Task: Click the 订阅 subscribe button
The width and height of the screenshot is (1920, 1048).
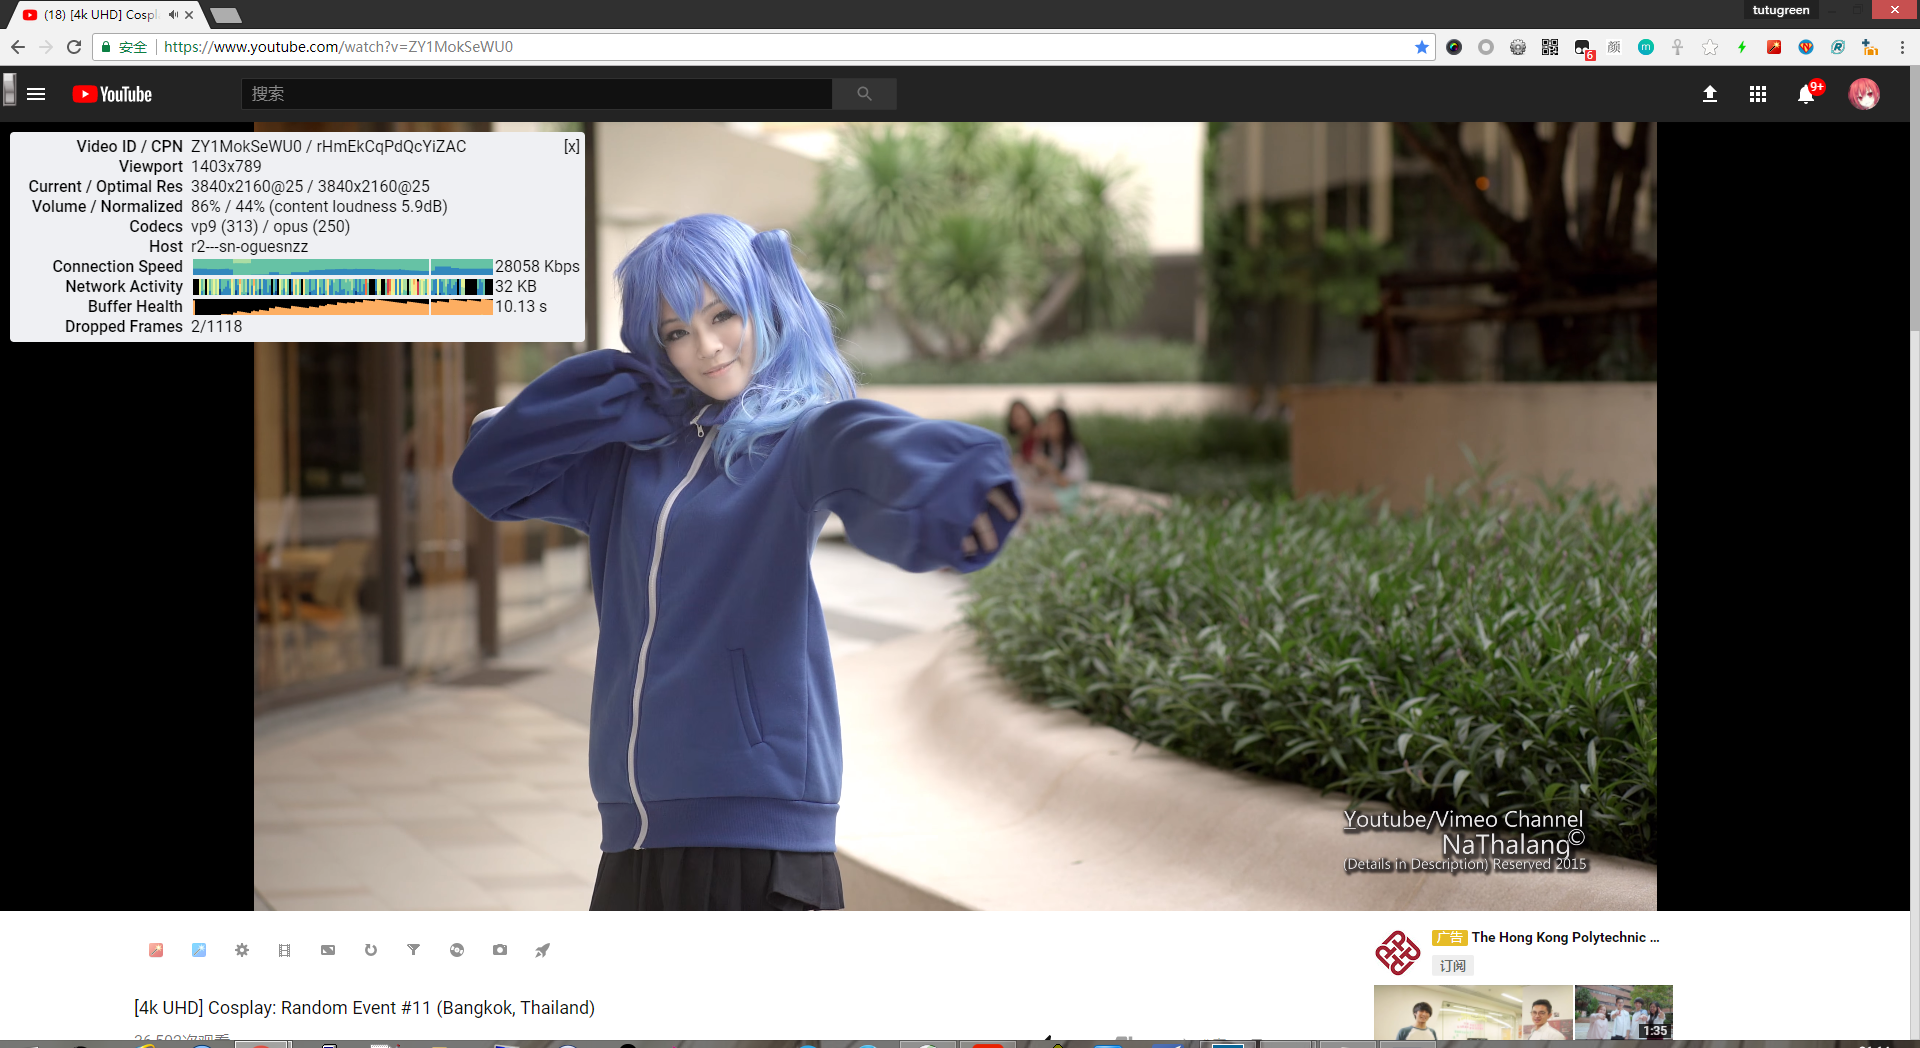Action: [x=1453, y=966]
